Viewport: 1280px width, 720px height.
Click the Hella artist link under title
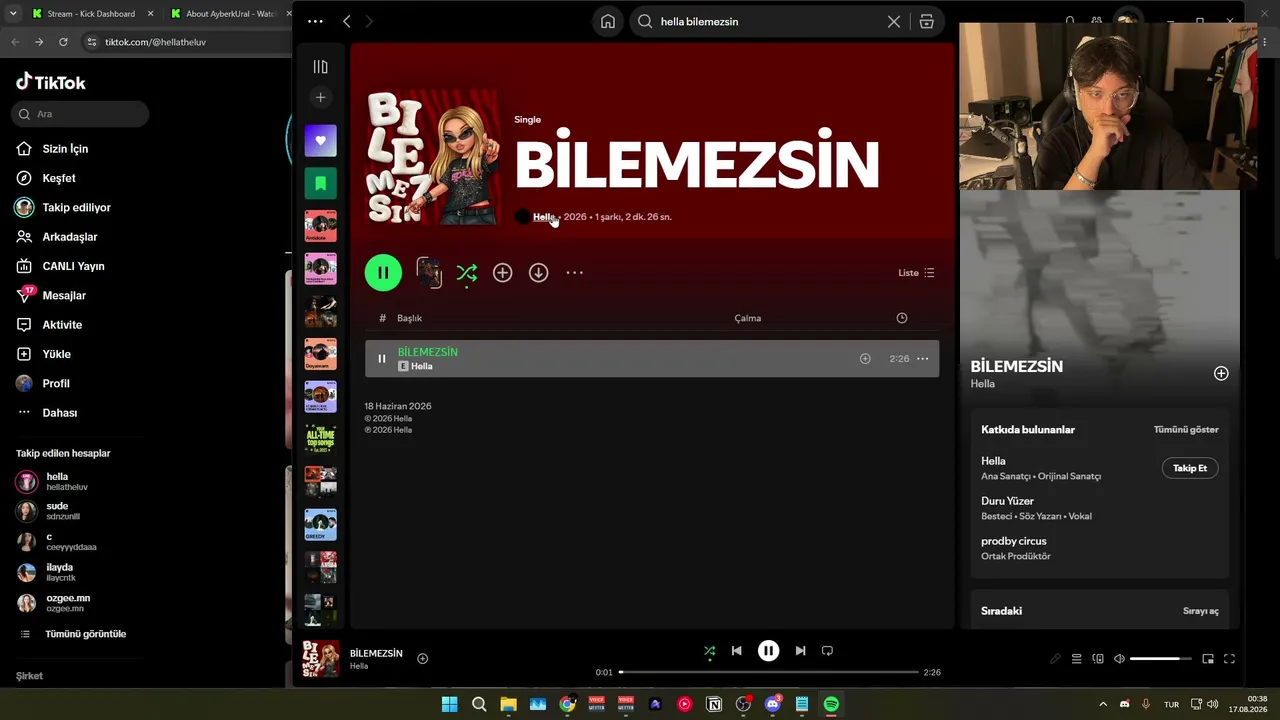point(544,217)
